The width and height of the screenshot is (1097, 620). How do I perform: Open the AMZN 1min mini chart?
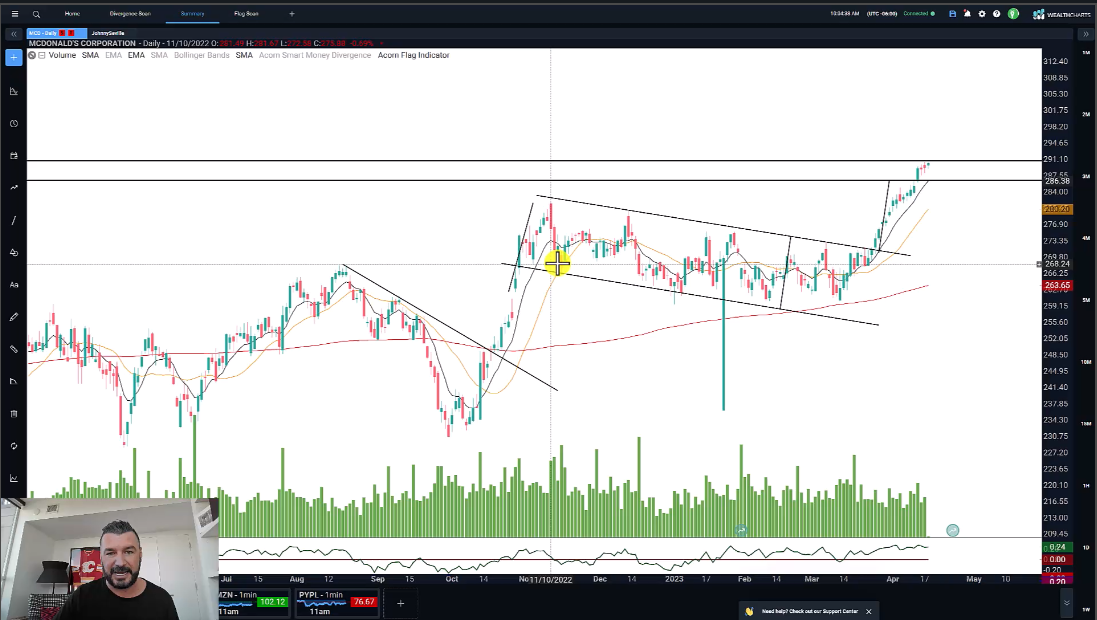253,603
